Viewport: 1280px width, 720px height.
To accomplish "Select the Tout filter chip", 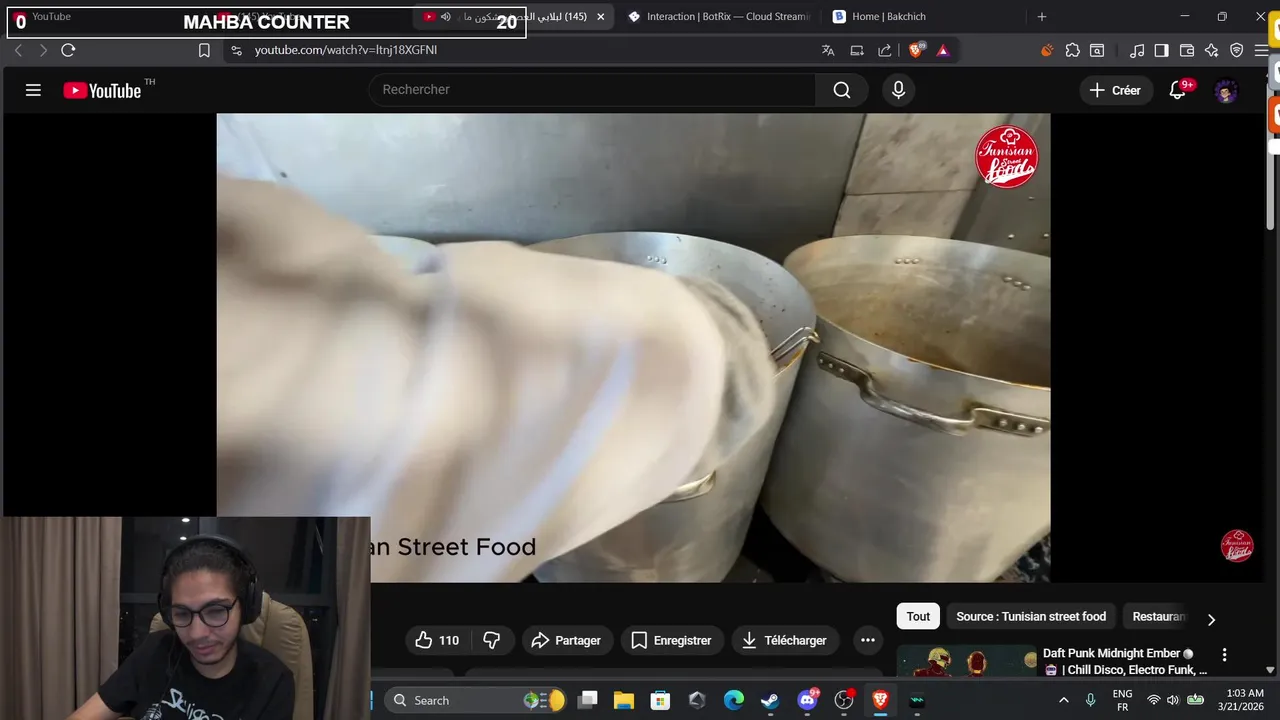I will [918, 617].
